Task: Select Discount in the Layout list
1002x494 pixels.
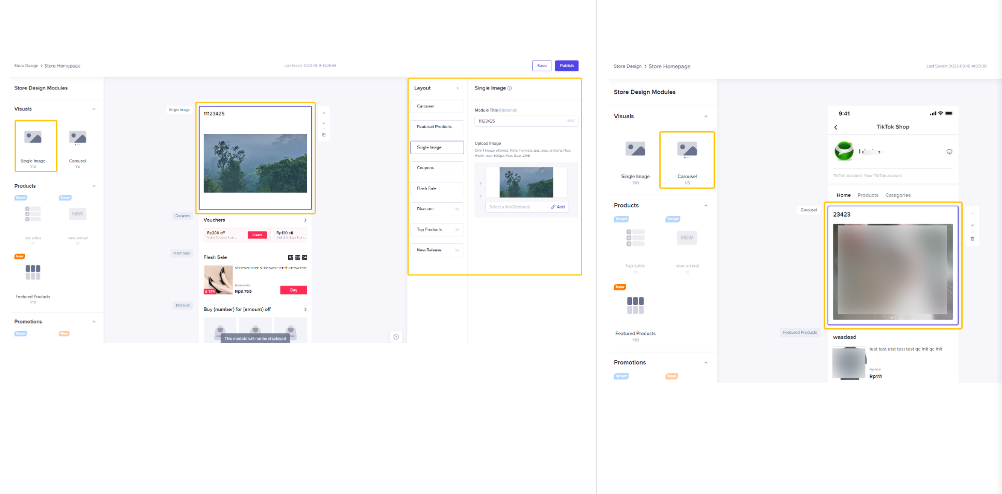Action: pos(437,209)
